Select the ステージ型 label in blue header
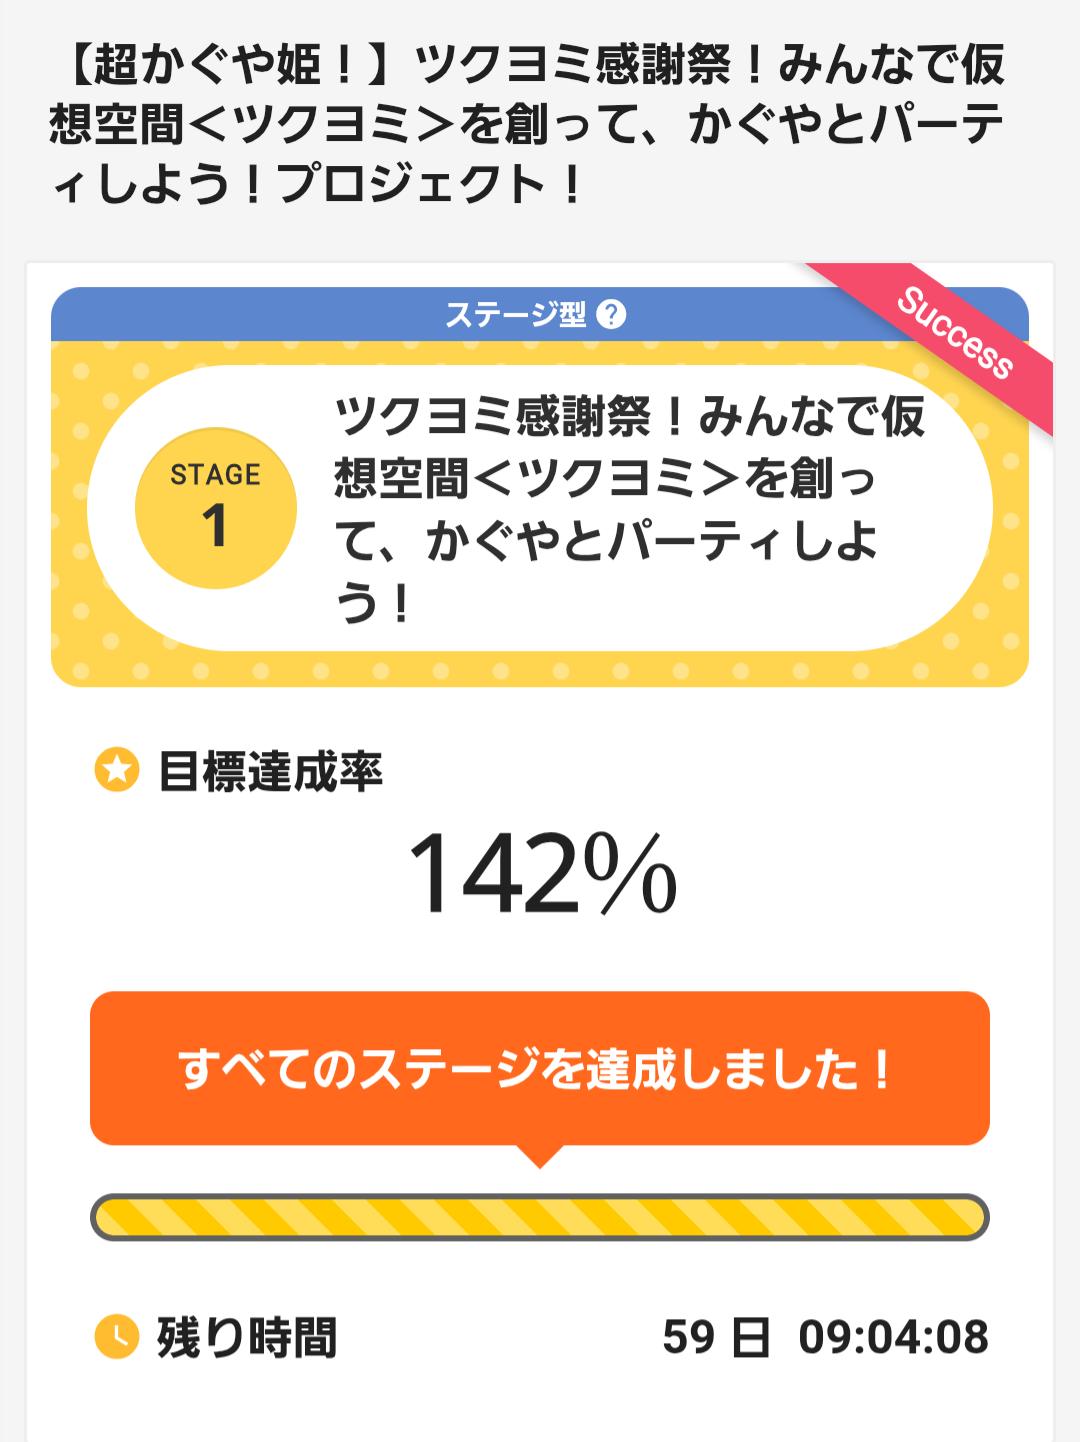1080x1442 pixels. pos(515,315)
